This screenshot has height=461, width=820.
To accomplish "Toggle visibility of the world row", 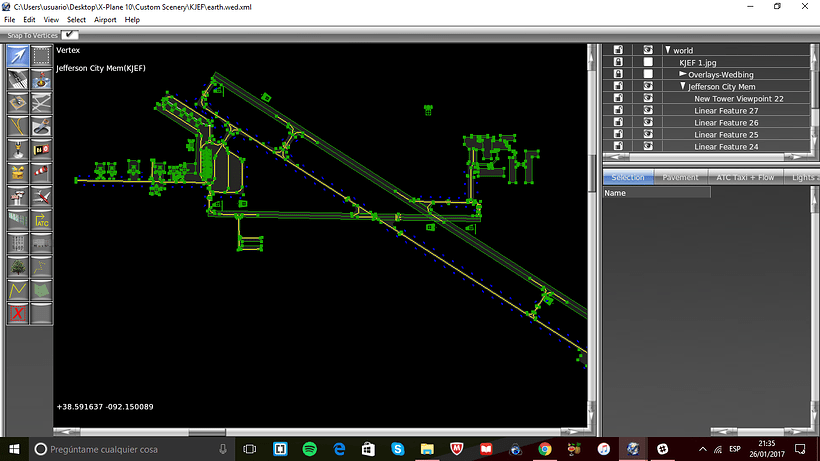I will pyautogui.click(x=648, y=50).
